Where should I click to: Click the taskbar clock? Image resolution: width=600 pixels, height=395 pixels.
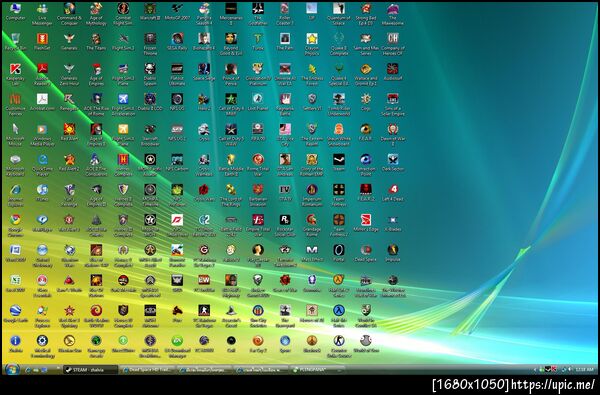[585, 370]
